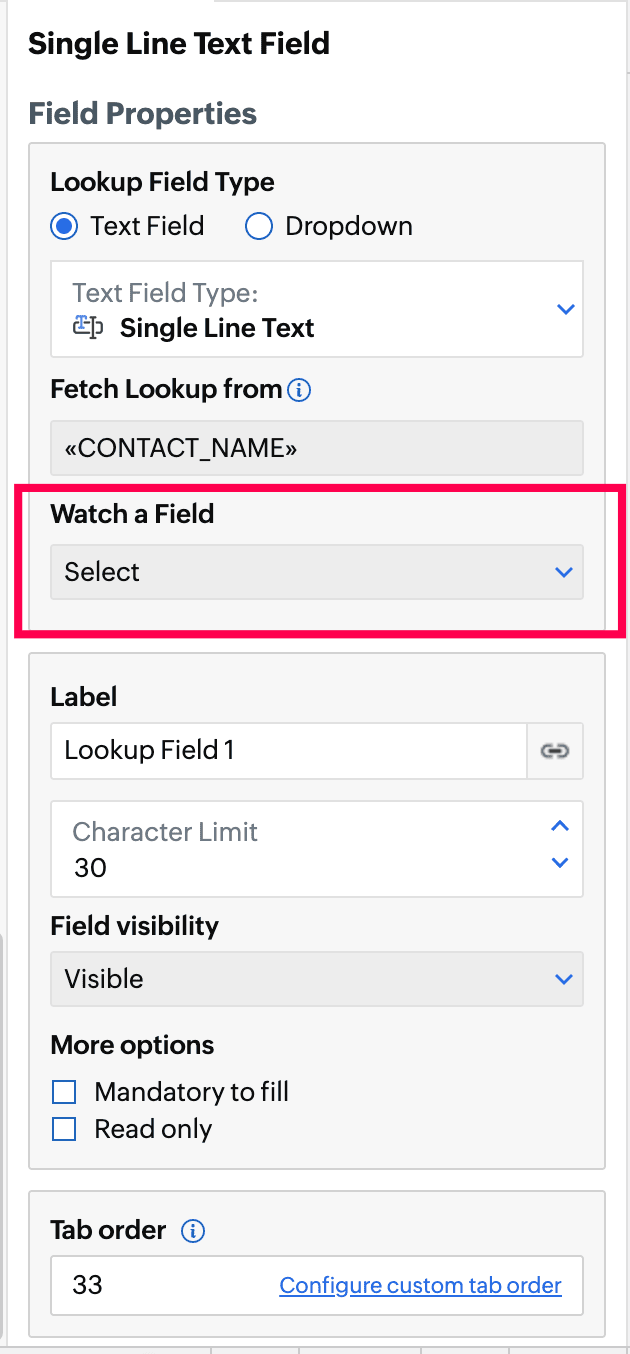Click the Fetch Lookup CONTACT_NAME field

pyautogui.click(x=316, y=448)
